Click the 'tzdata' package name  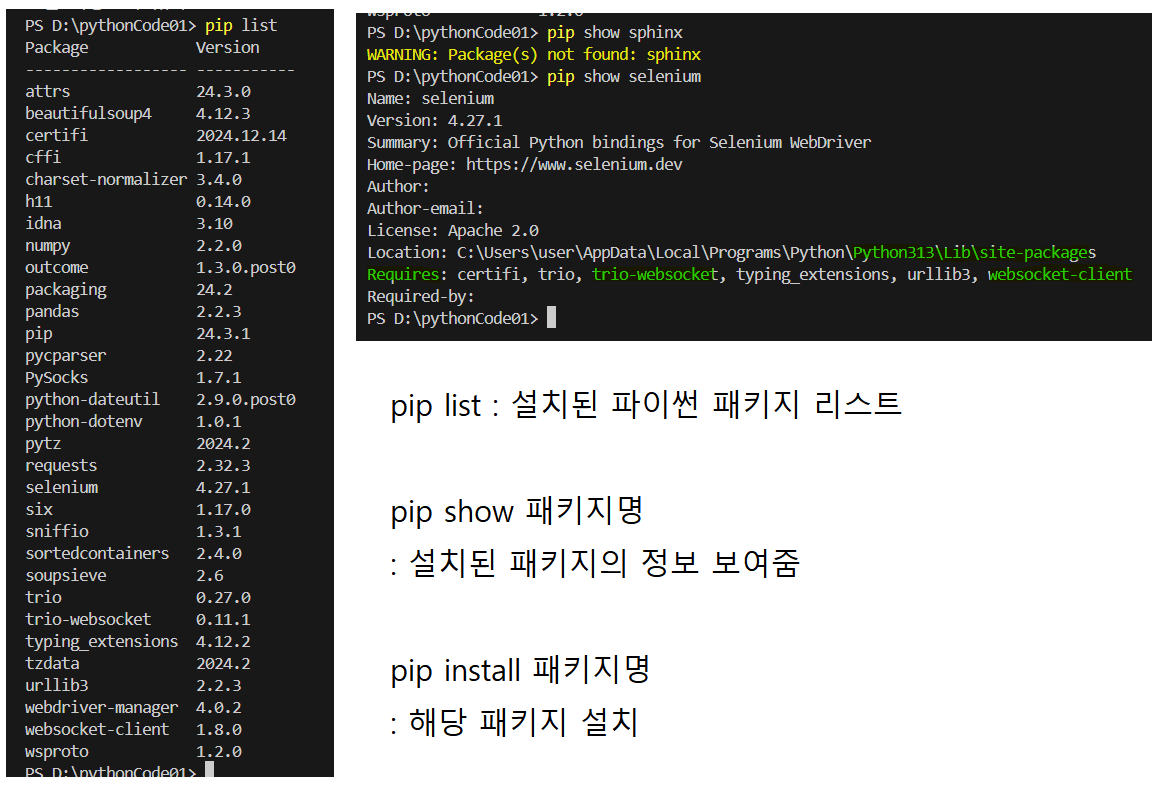[x=52, y=663]
